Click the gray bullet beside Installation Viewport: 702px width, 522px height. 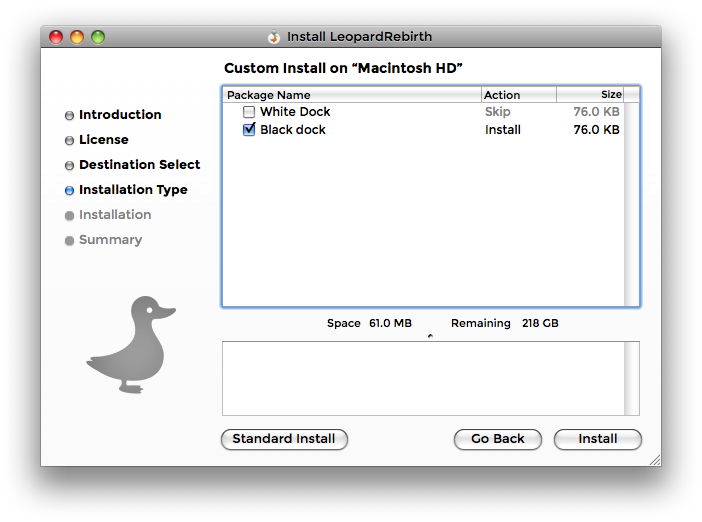point(69,216)
